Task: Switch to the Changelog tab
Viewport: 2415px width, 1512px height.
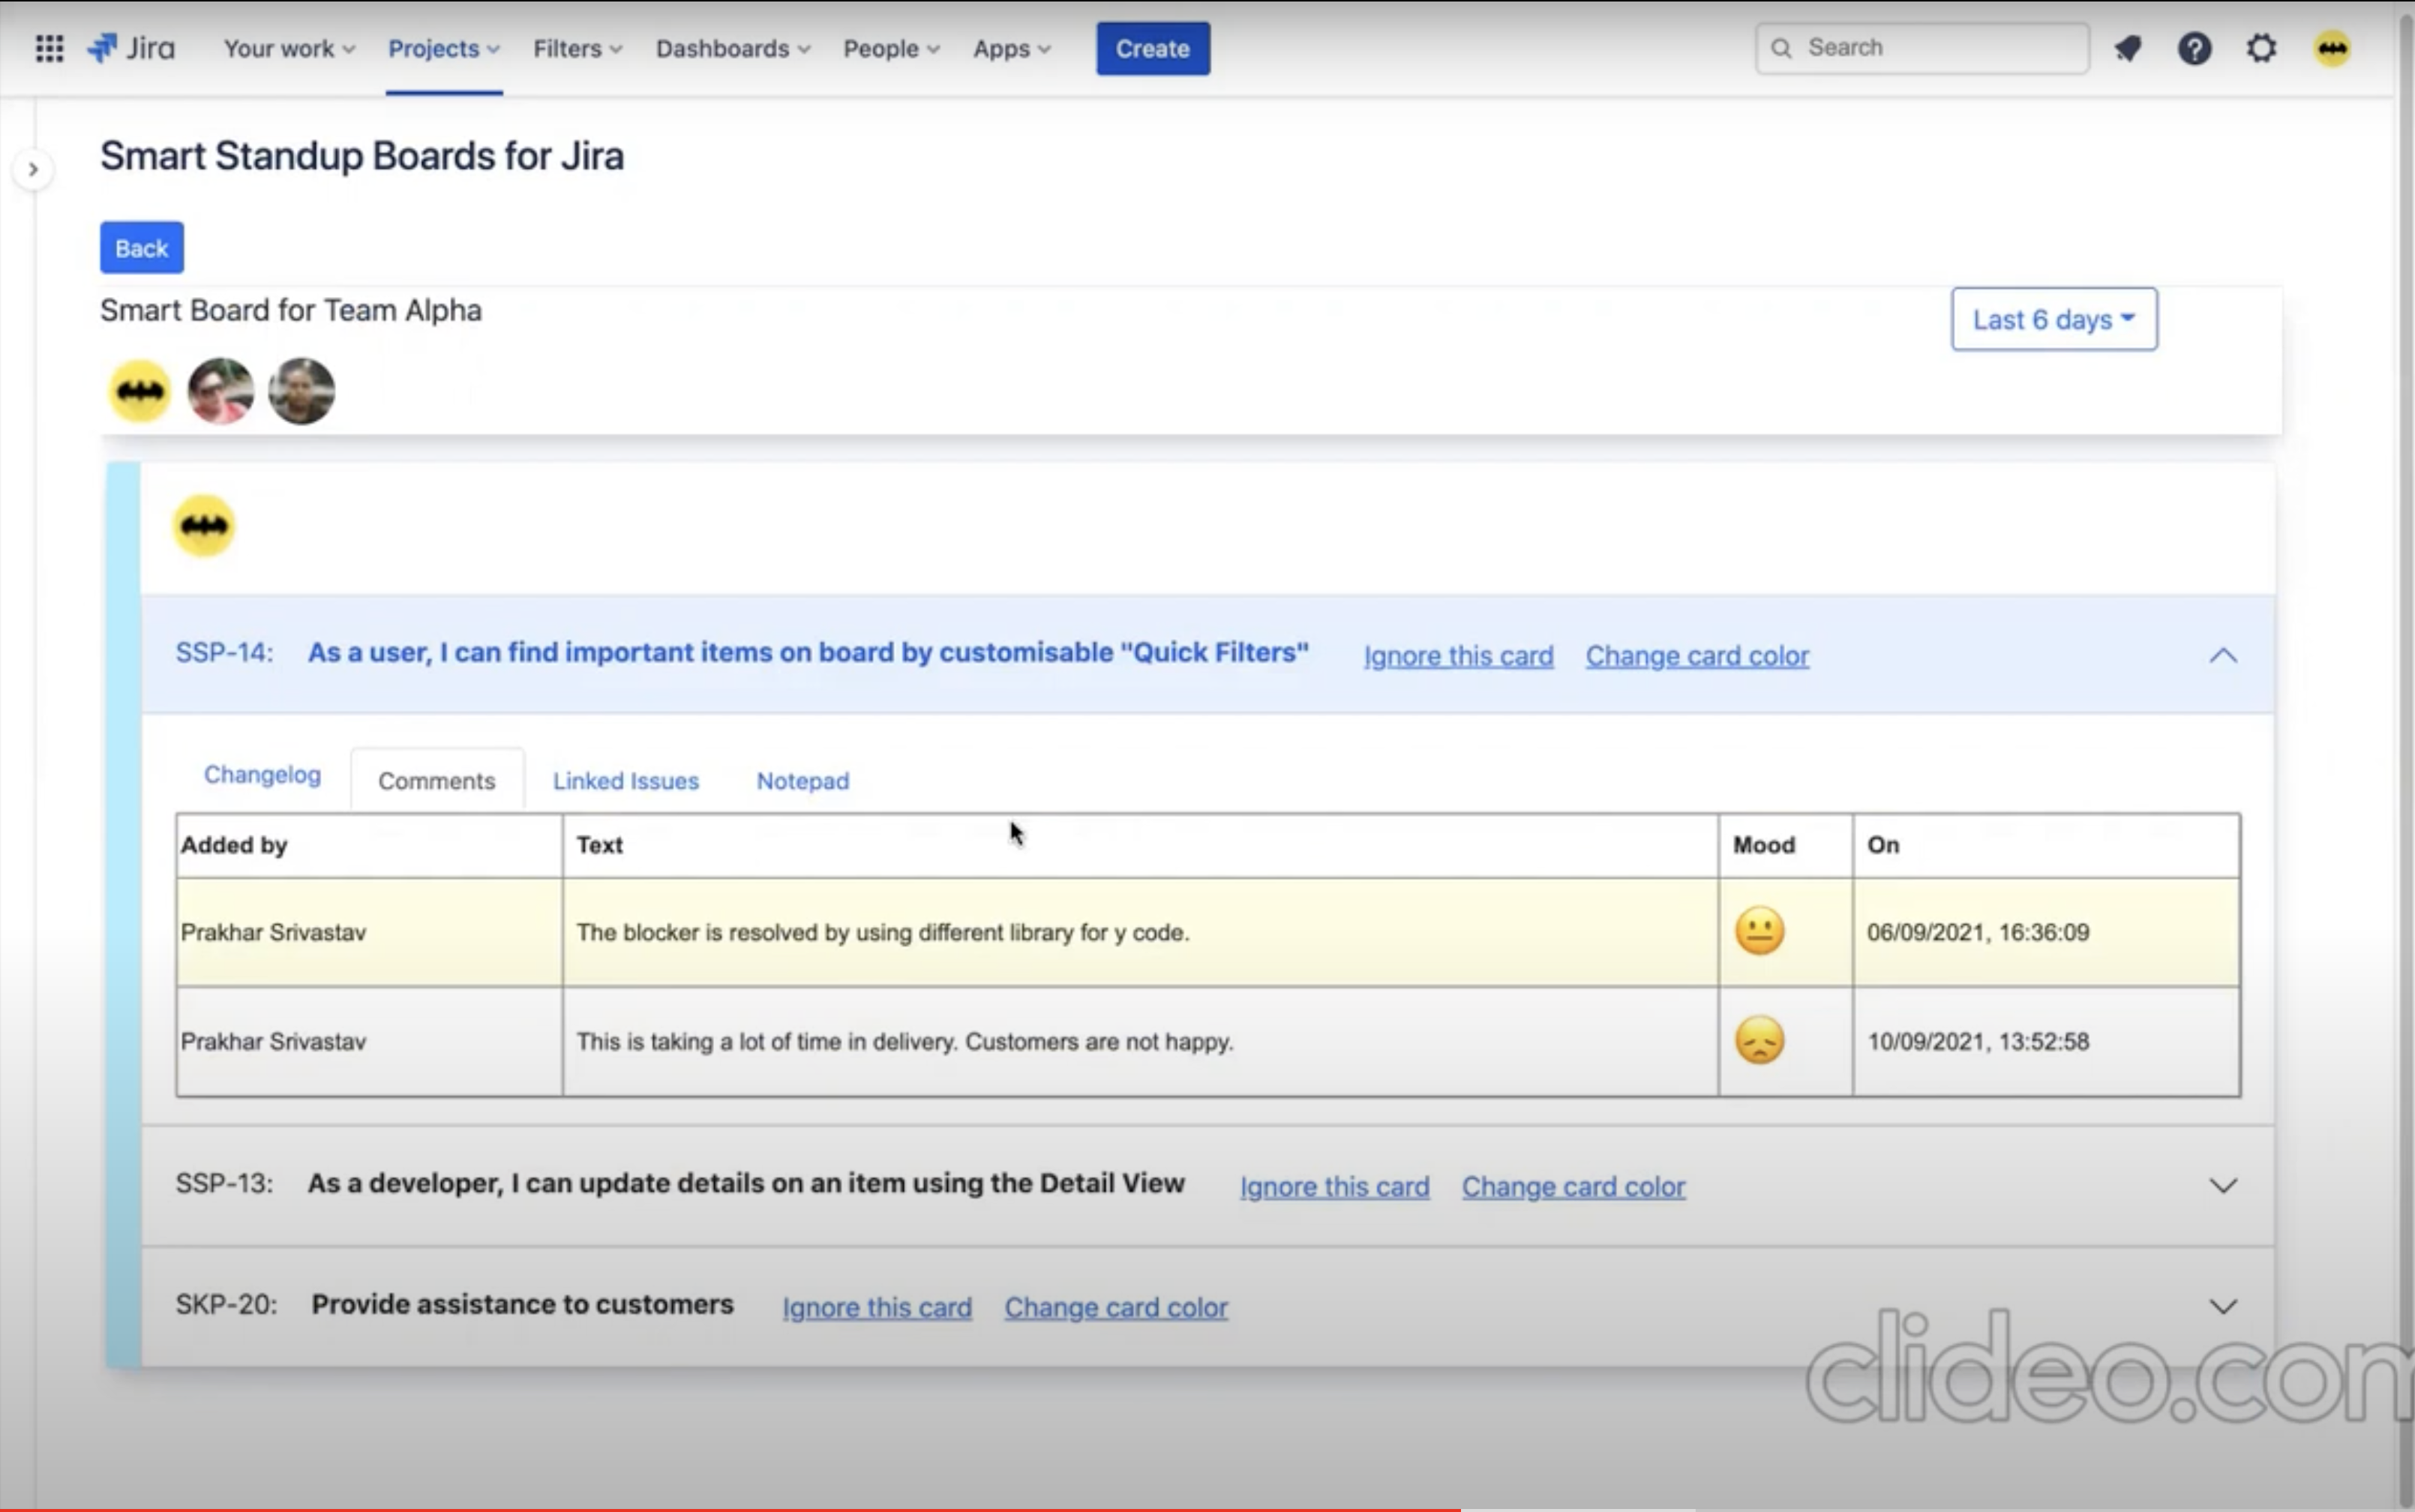Action: tap(262, 775)
